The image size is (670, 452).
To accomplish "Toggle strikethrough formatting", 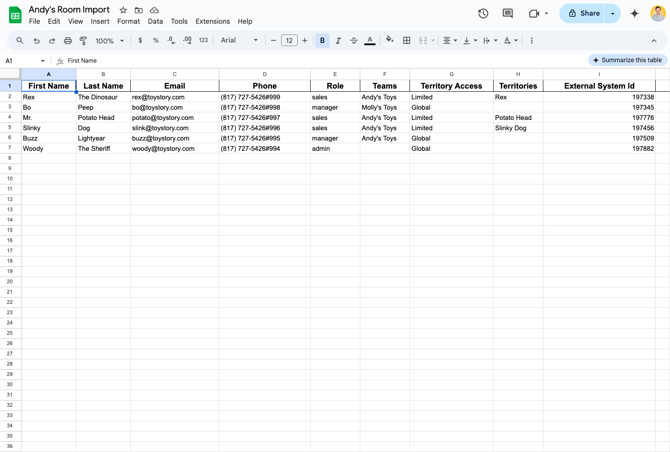I will click(354, 41).
